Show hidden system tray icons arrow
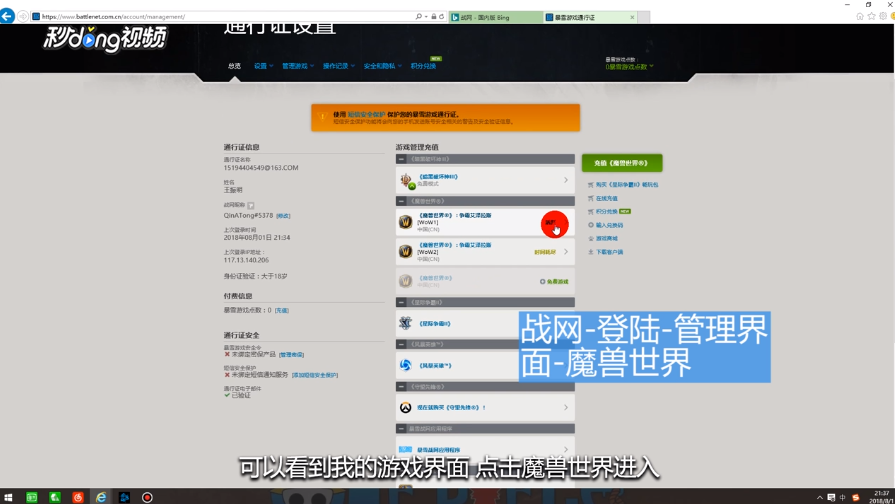 (x=820, y=498)
